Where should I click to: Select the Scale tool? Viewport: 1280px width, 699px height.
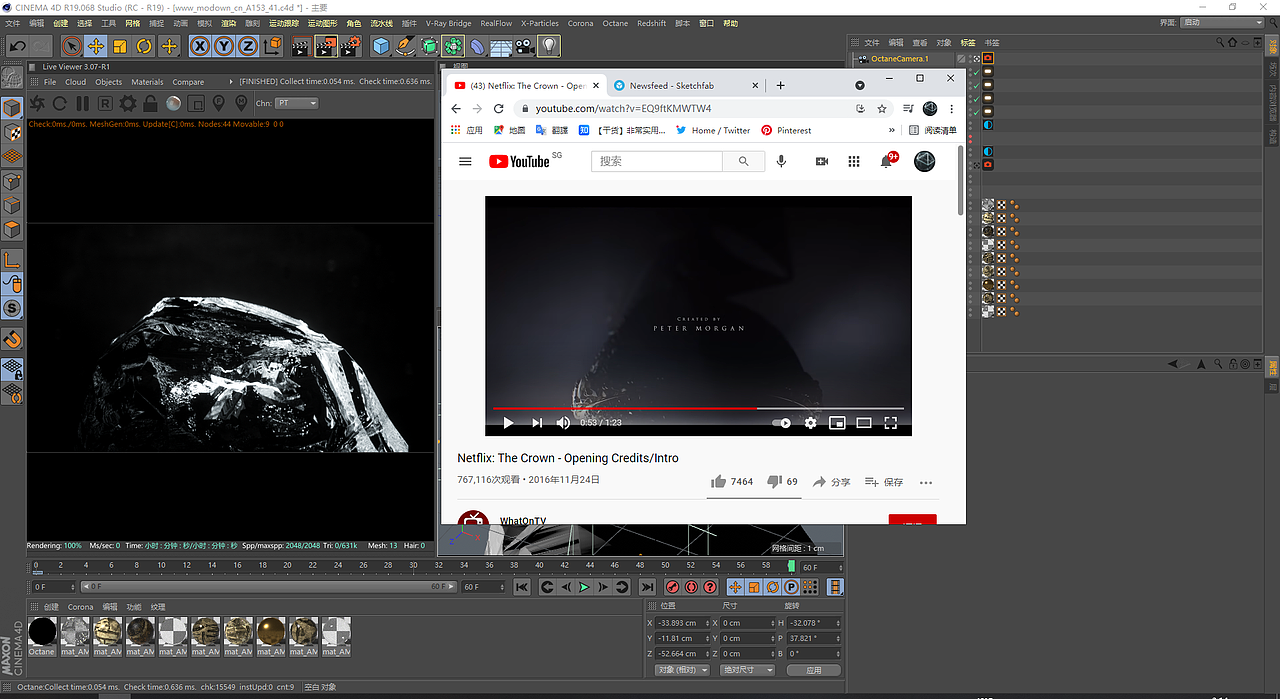(x=120, y=46)
